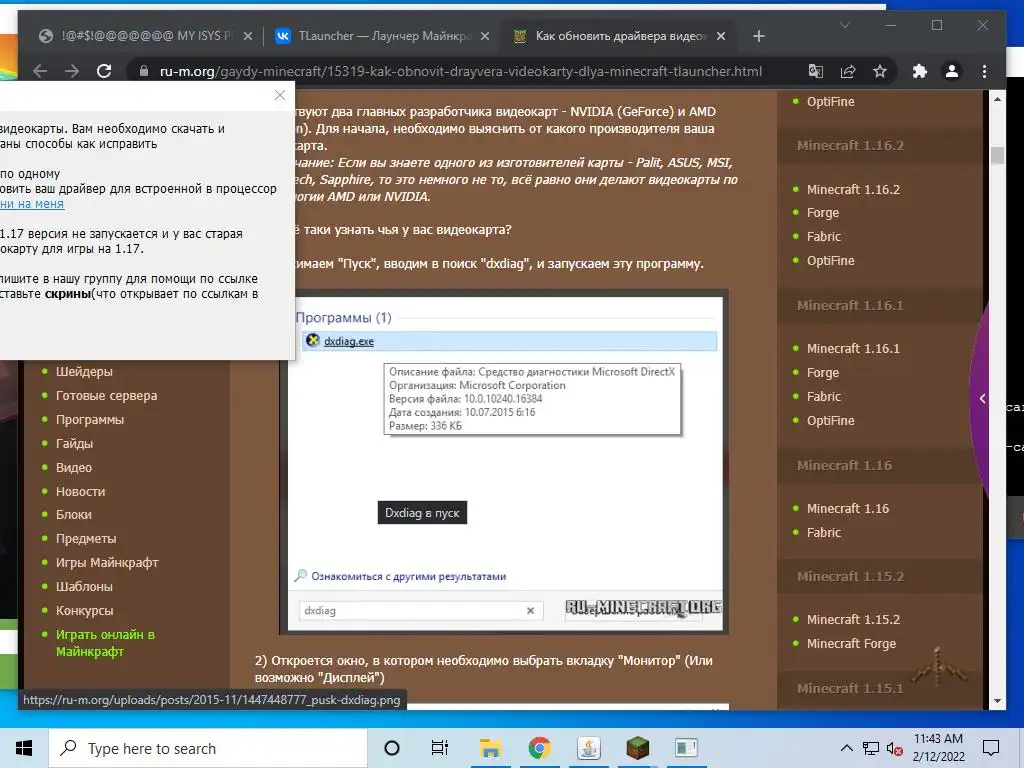Open the Windows Start menu
Image resolution: width=1024 pixels, height=768 pixels.
pos(24,748)
